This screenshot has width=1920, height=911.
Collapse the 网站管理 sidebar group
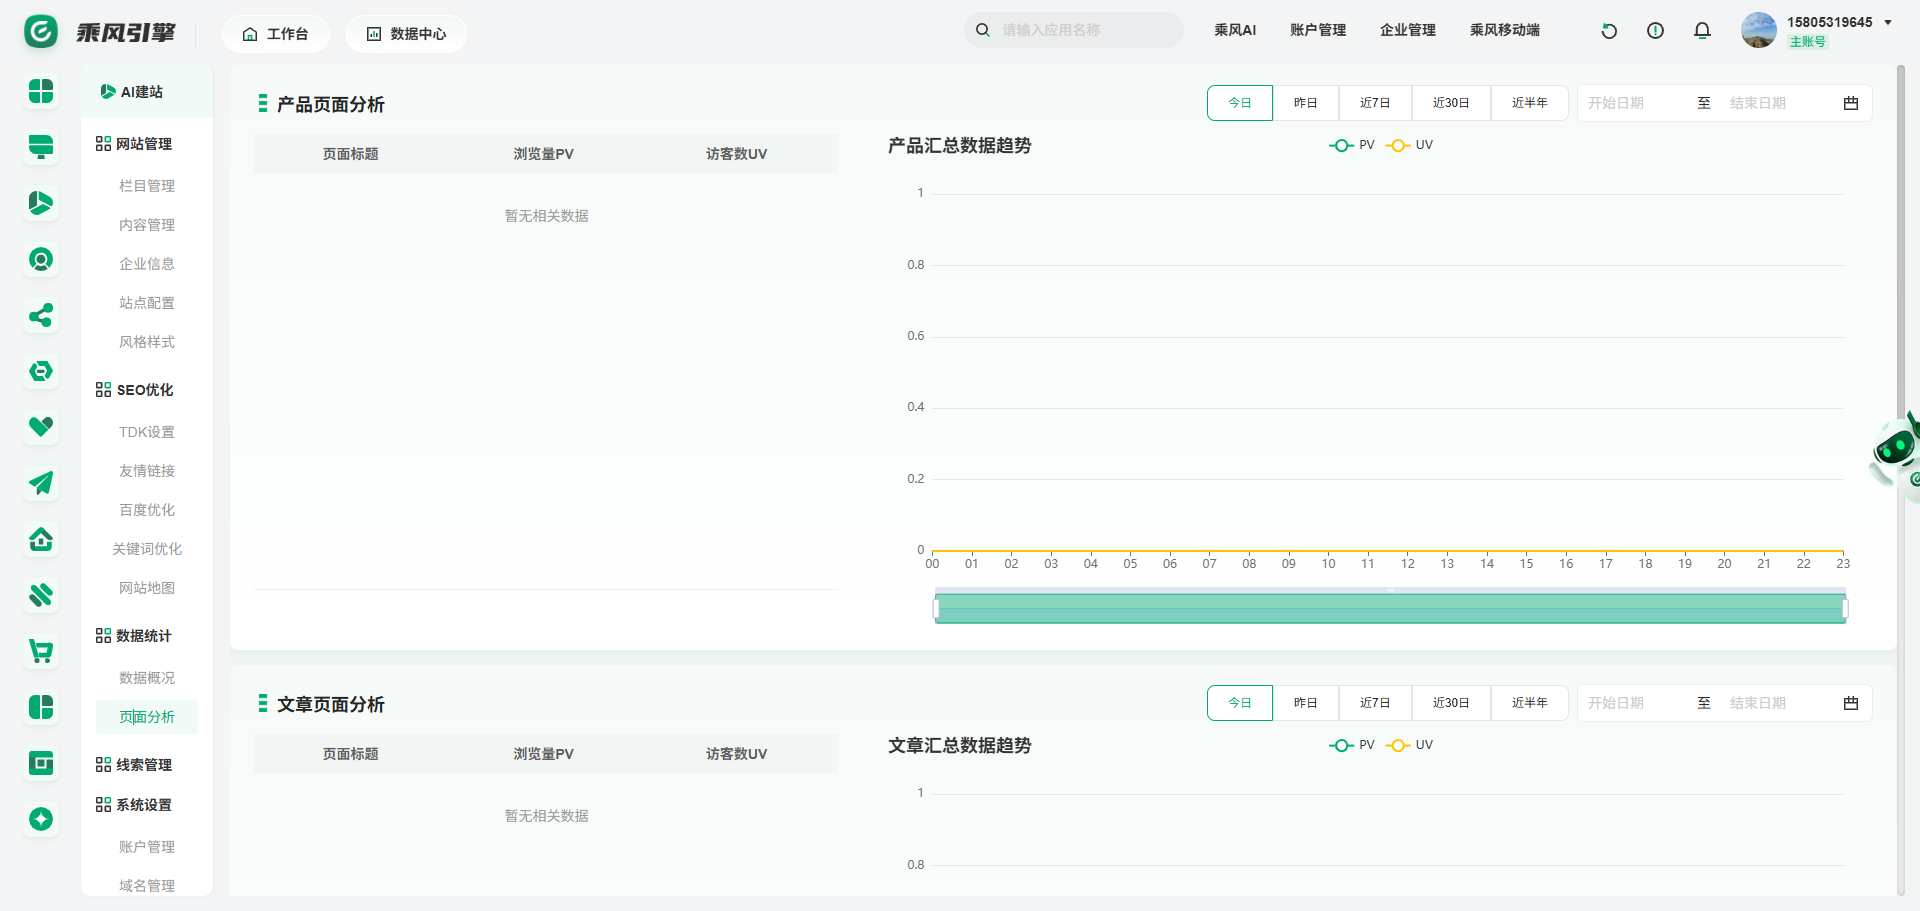[143, 144]
